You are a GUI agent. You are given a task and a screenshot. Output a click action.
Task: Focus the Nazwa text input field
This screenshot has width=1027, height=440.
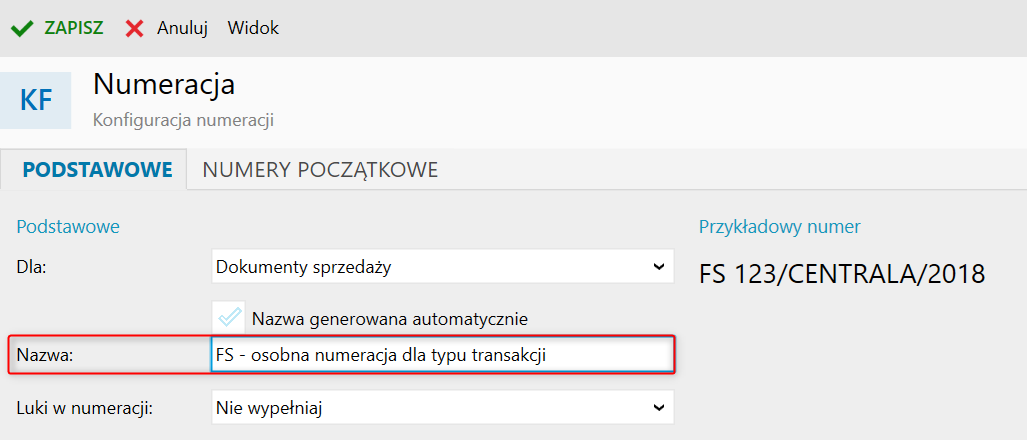[x=440, y=356]
